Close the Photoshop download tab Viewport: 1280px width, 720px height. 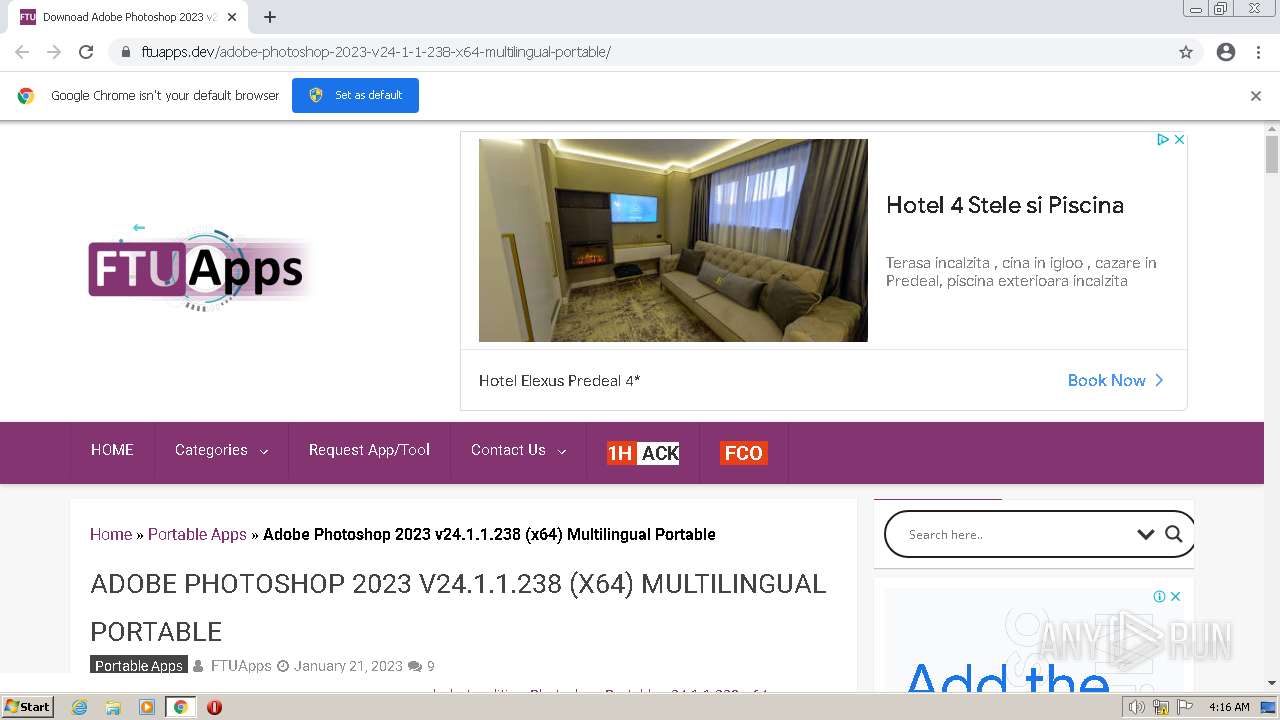[x=232, y=17]
